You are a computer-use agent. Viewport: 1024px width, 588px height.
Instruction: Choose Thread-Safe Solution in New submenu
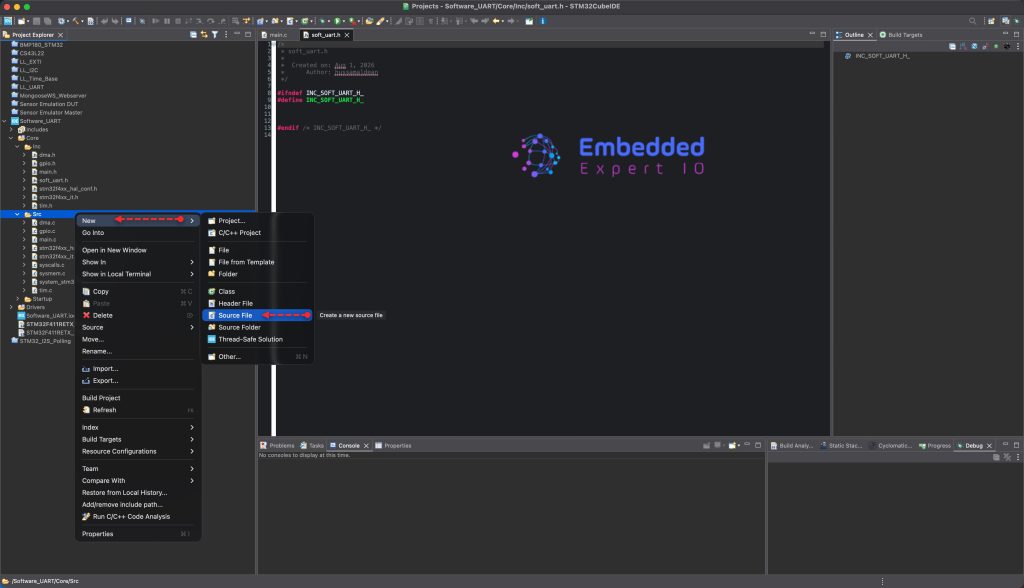pos(257,339)
